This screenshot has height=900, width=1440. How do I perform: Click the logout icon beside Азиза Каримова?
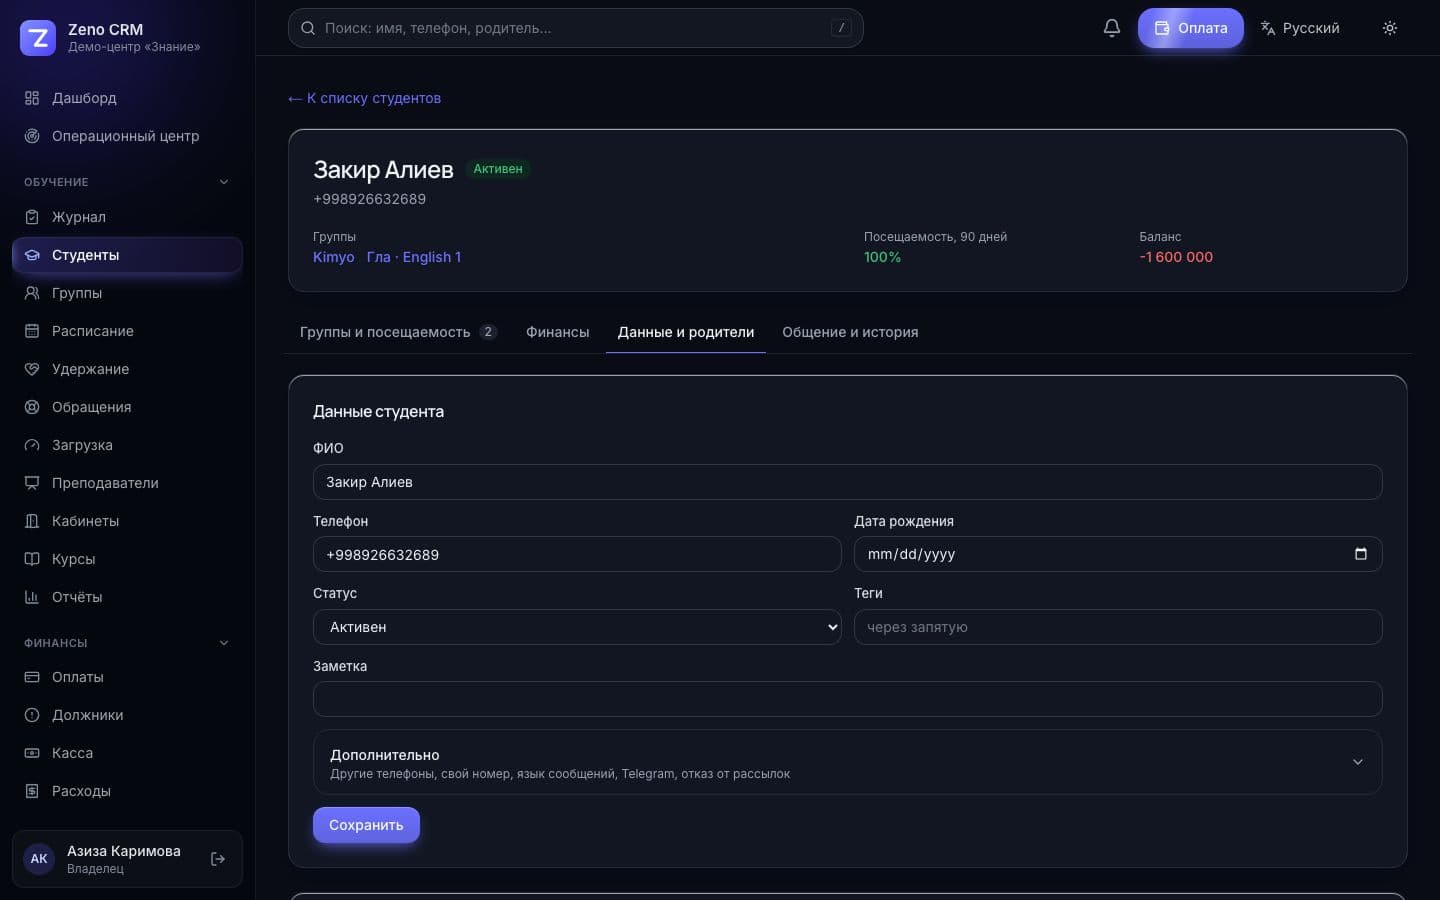pos(218,859)
